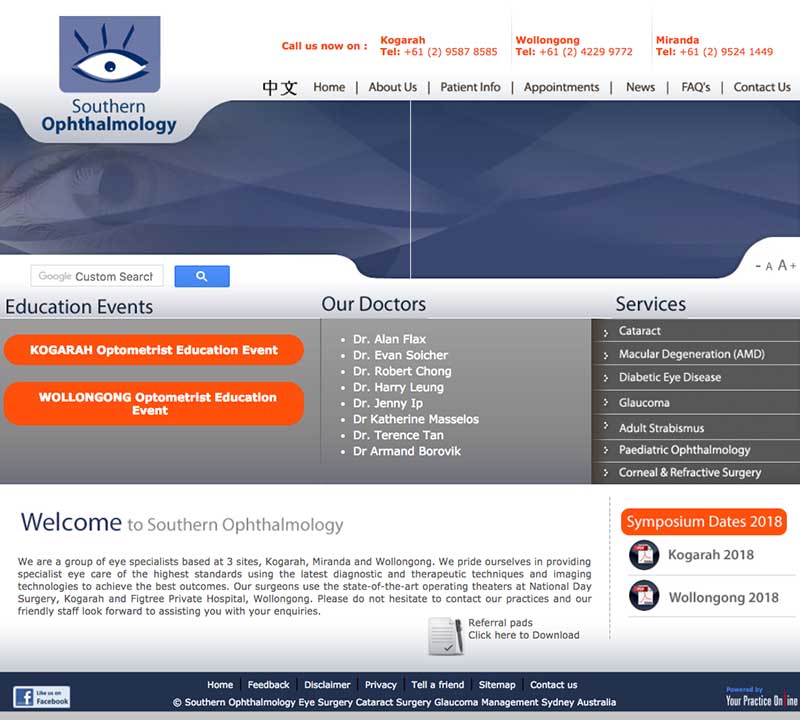Open the Kogarah 2018 PDF icon
This screenshot has height=720, width=800.
(x=644, y=555)
